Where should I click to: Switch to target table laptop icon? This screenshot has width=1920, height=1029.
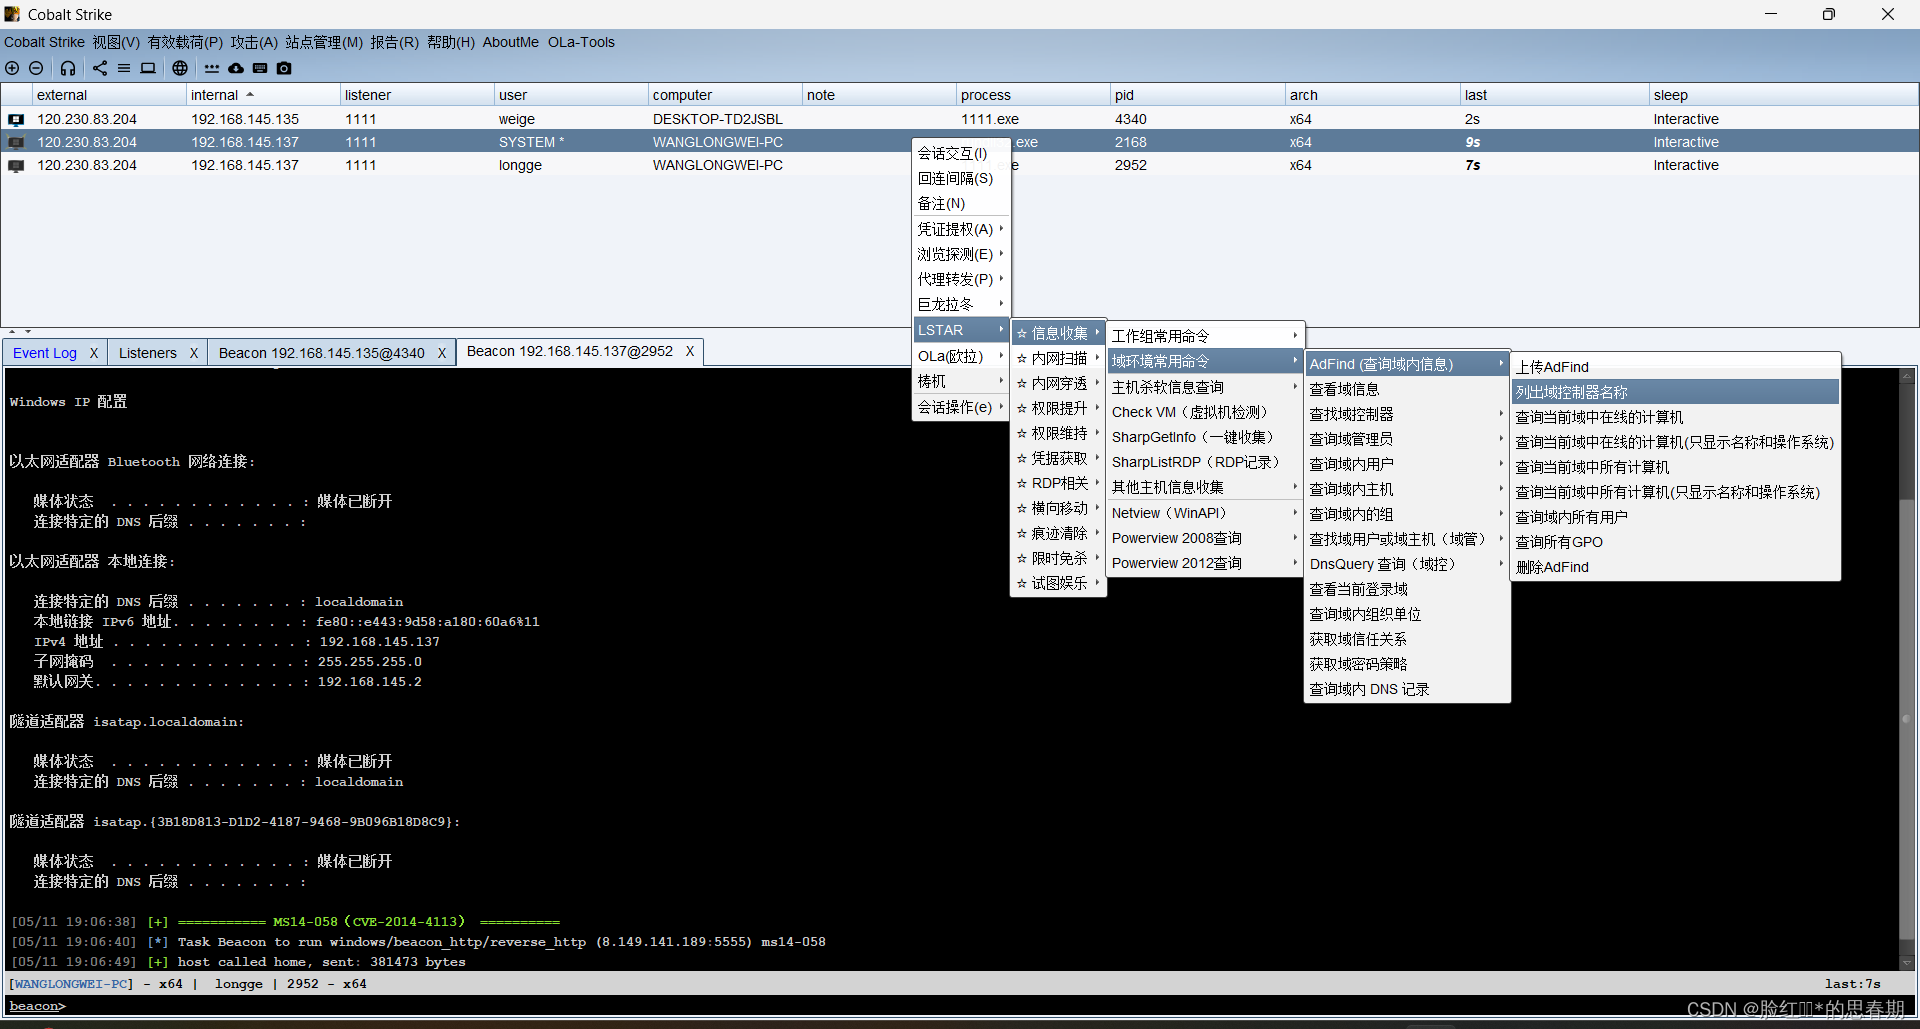click(x=148, y=68)
